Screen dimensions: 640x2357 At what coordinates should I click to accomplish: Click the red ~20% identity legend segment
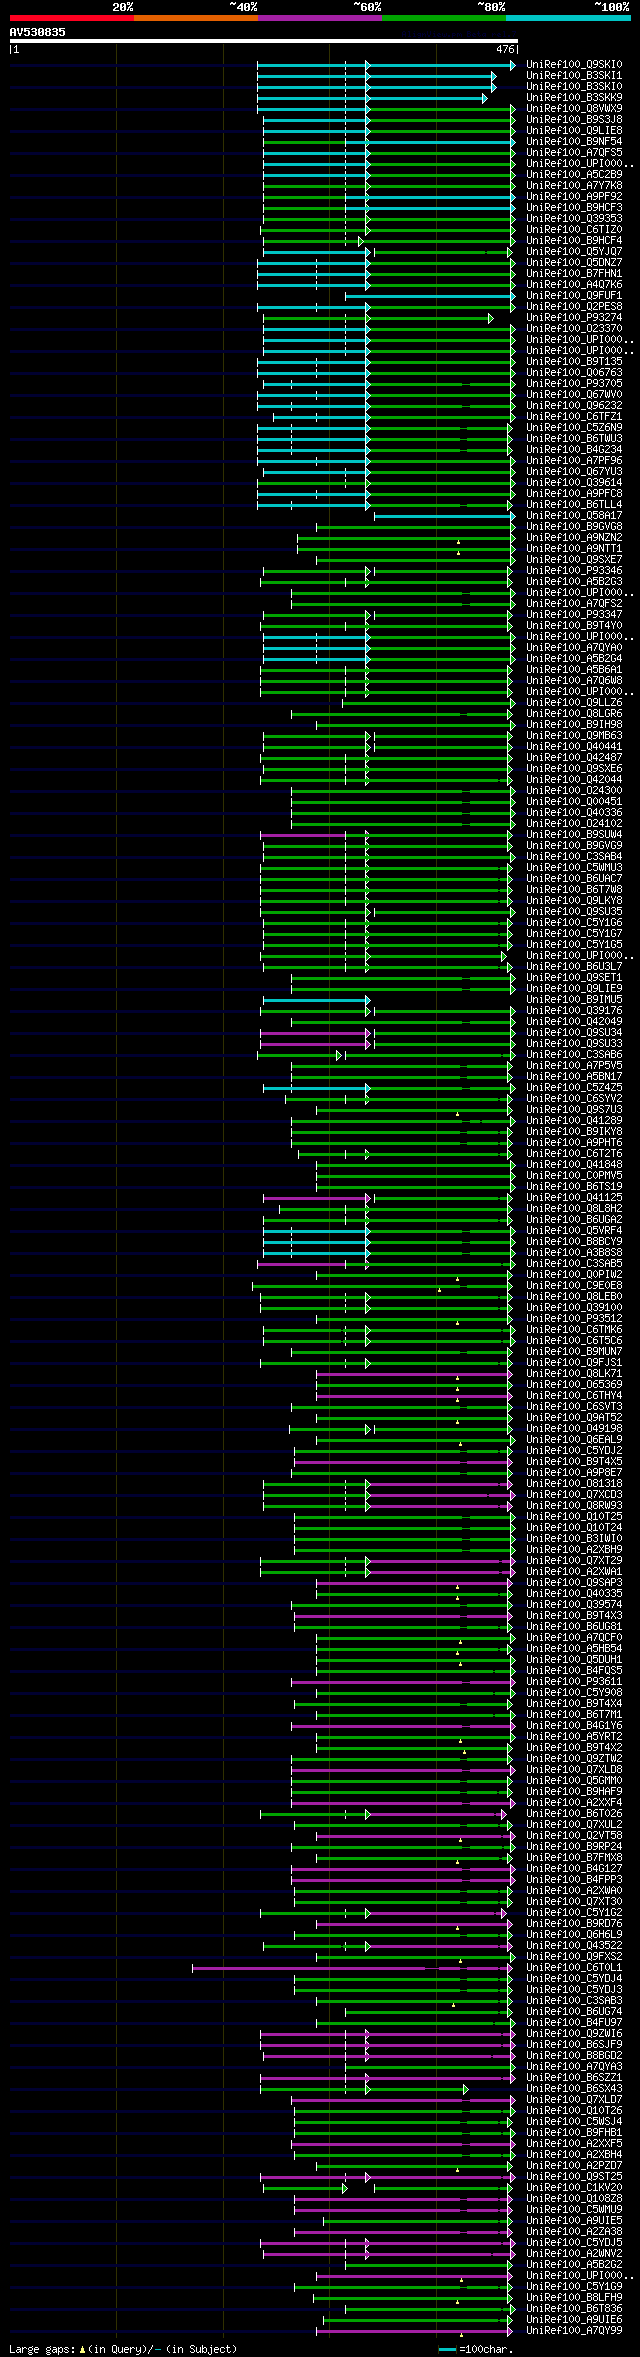72,18
